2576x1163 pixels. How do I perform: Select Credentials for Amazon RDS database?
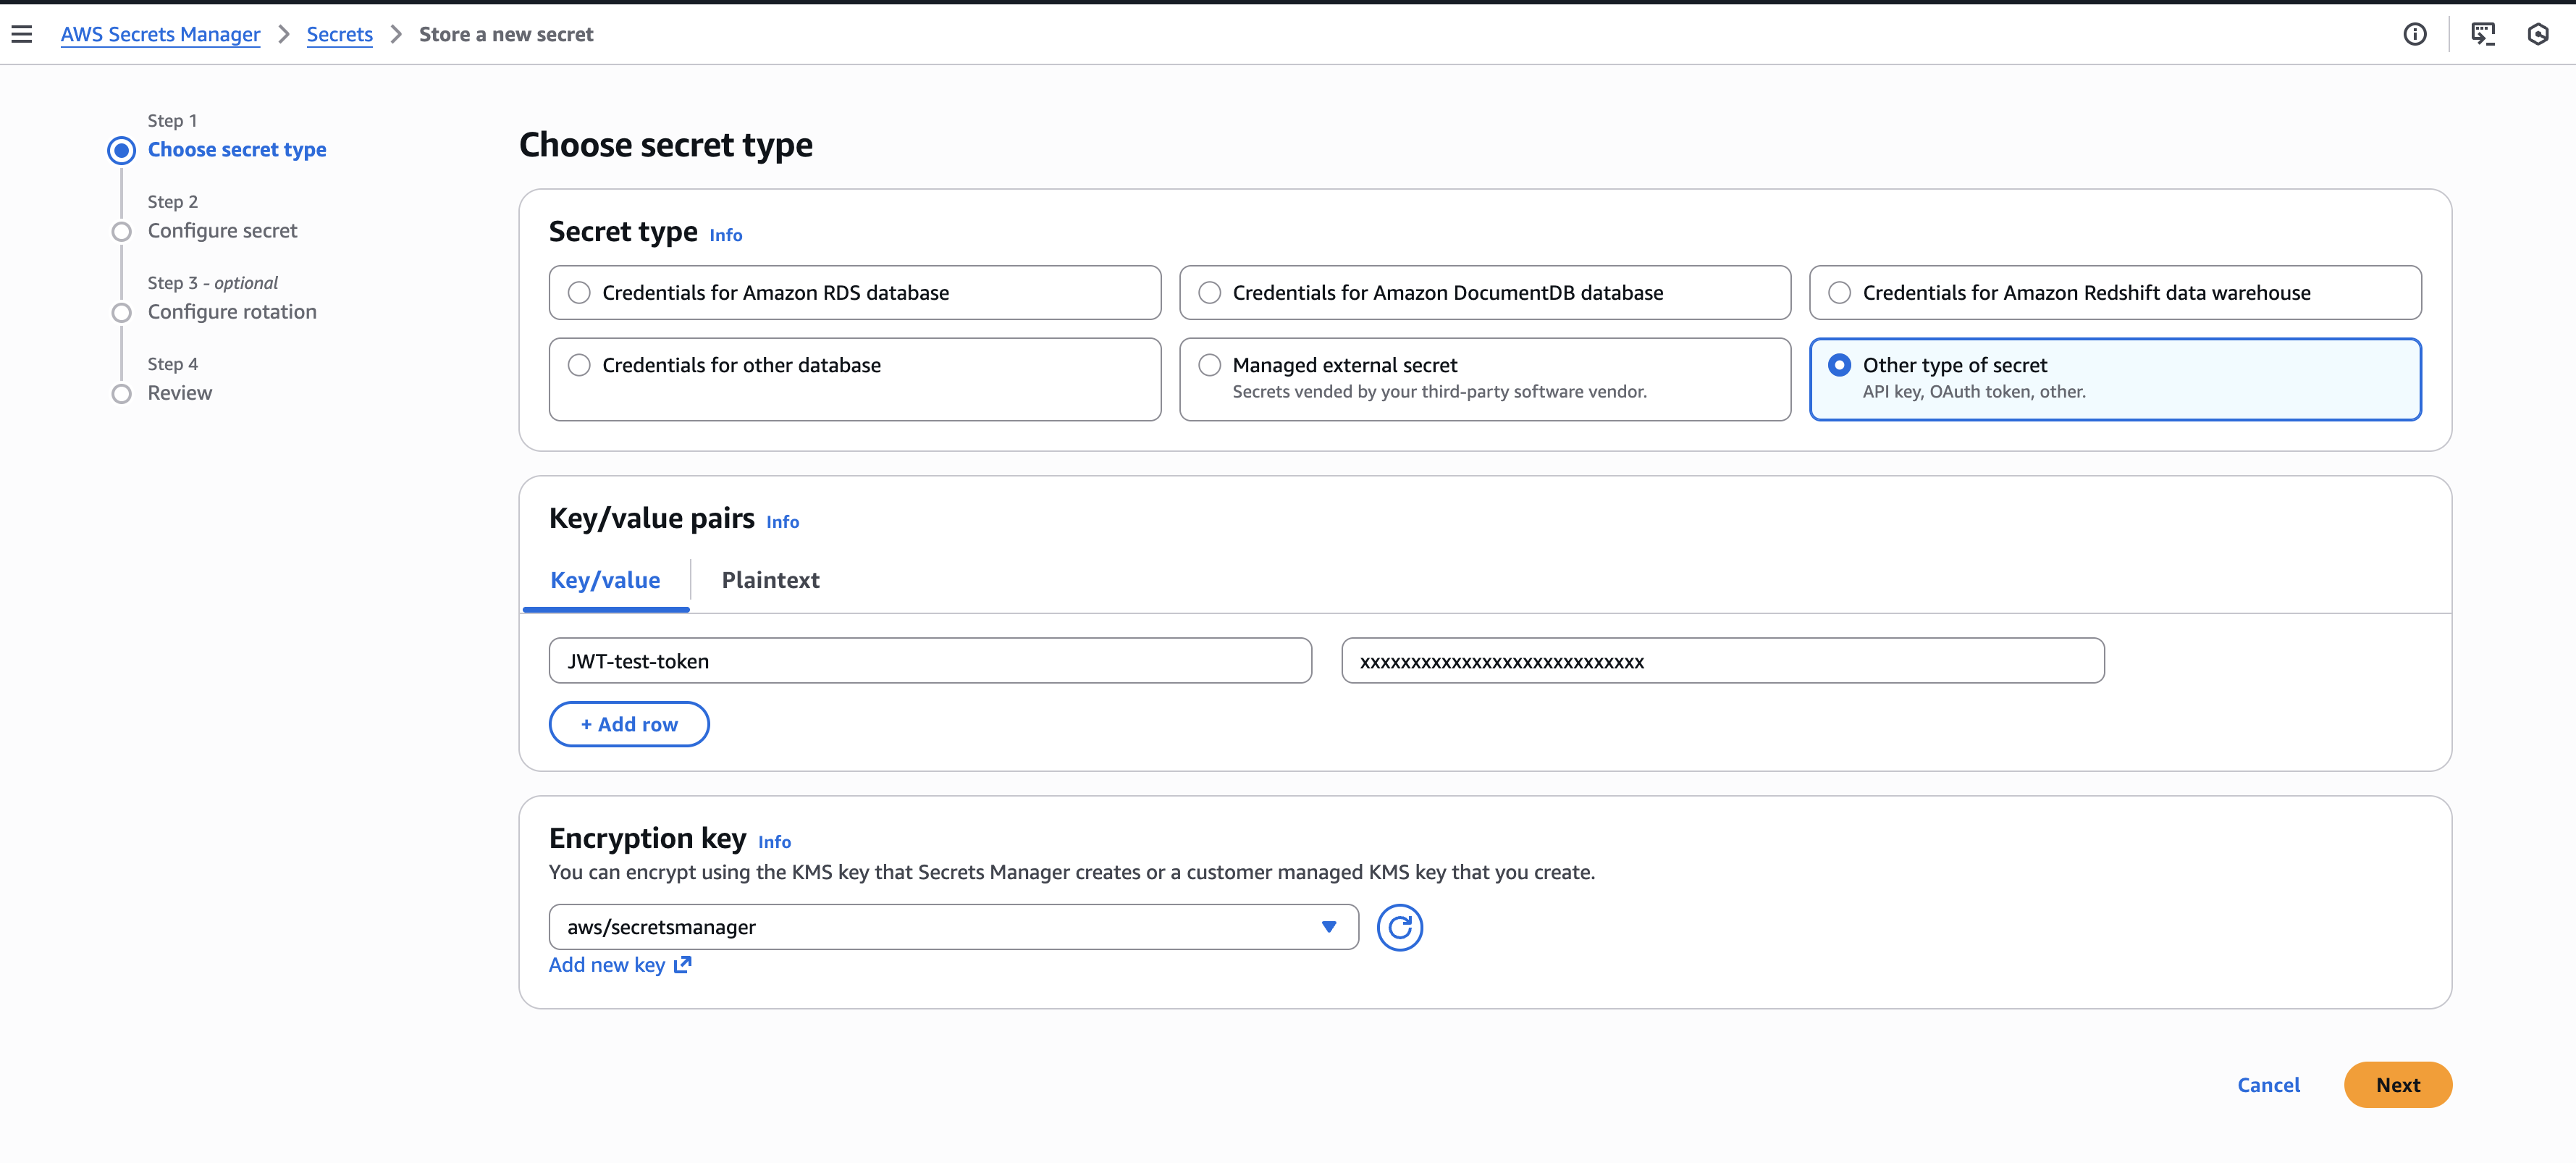(578, 292)
